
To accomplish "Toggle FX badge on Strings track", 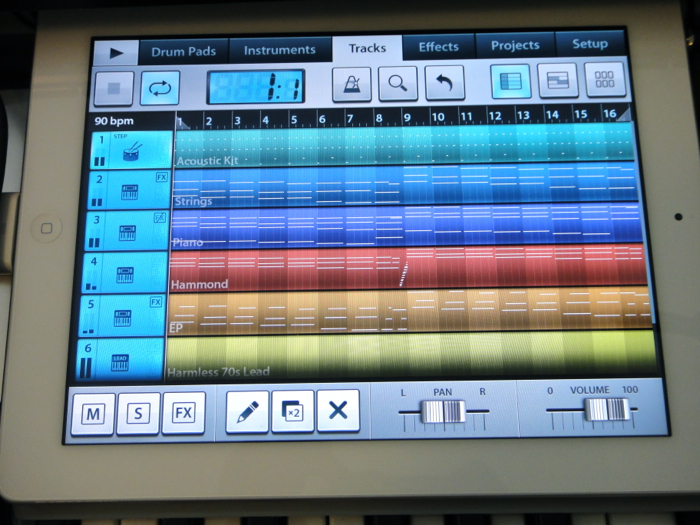I will point(162,177).
